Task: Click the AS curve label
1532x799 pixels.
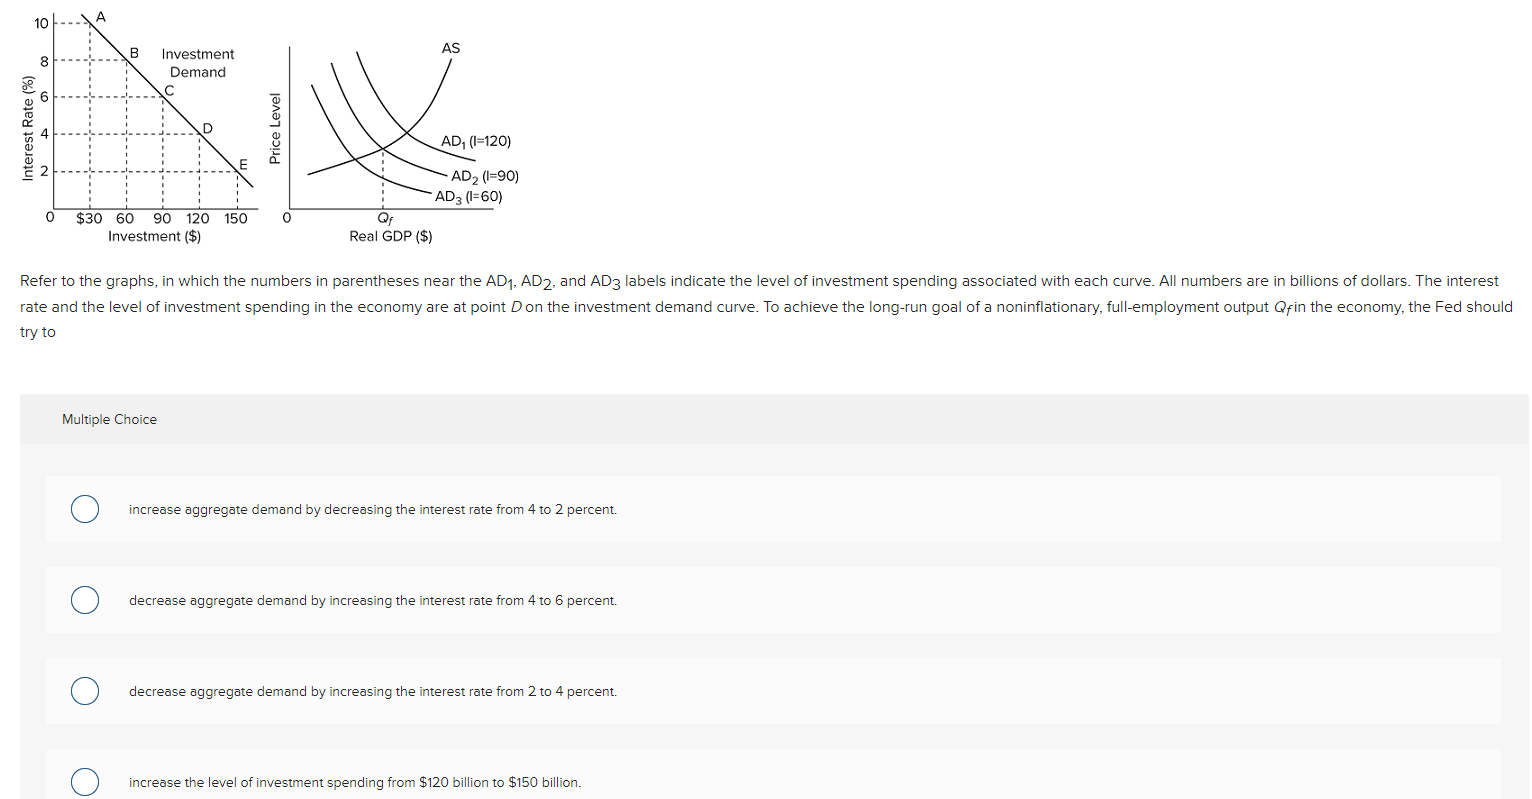Action: (x=450, y=47)
